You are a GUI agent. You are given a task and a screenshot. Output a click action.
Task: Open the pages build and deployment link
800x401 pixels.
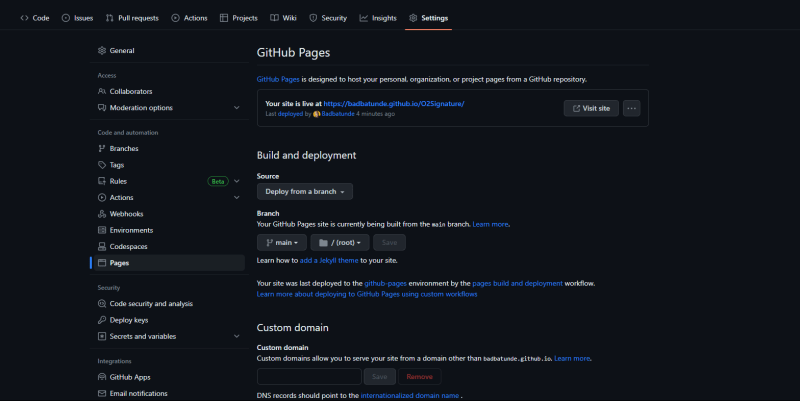[517, 283]
